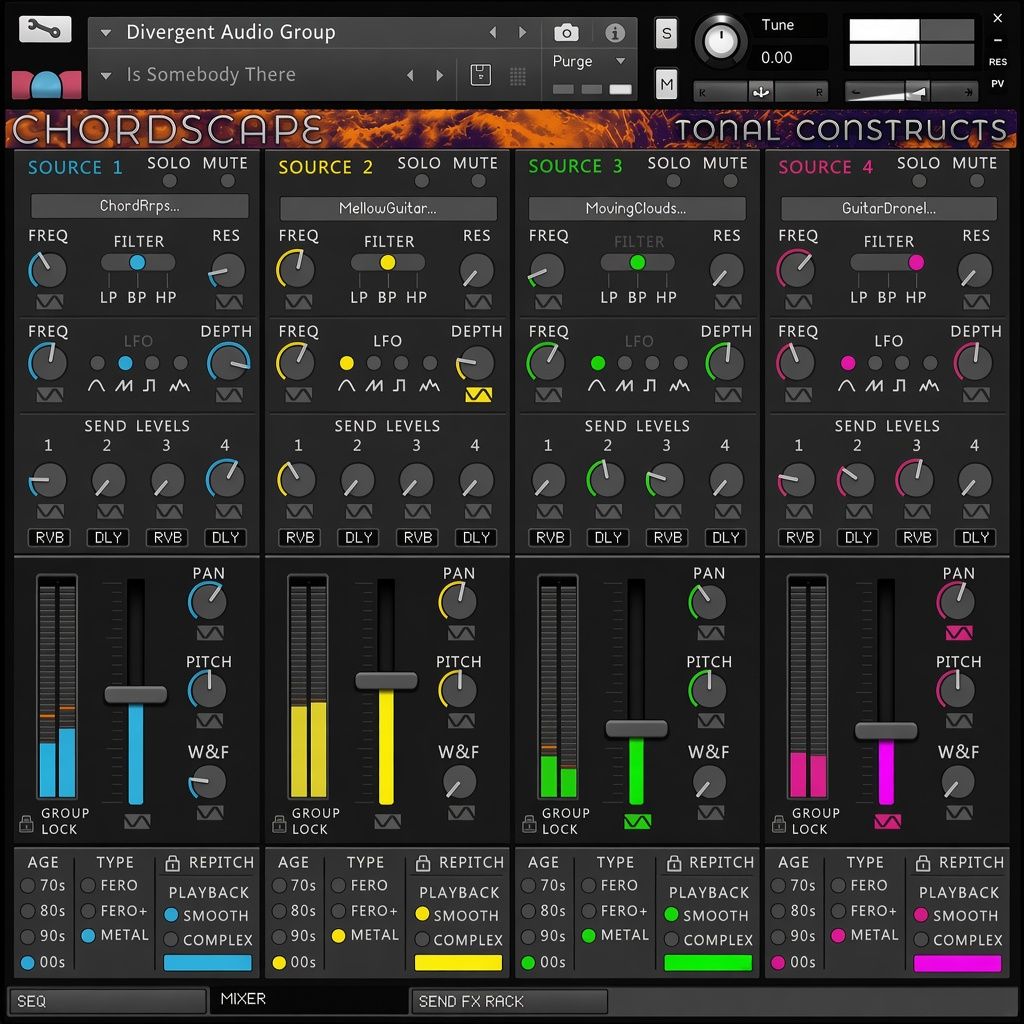Open the Is Somebody There preset dropdown arrow
The width and height of the screenshot is (1024, 1024).
pyautogui.click(x=106, y=75)
